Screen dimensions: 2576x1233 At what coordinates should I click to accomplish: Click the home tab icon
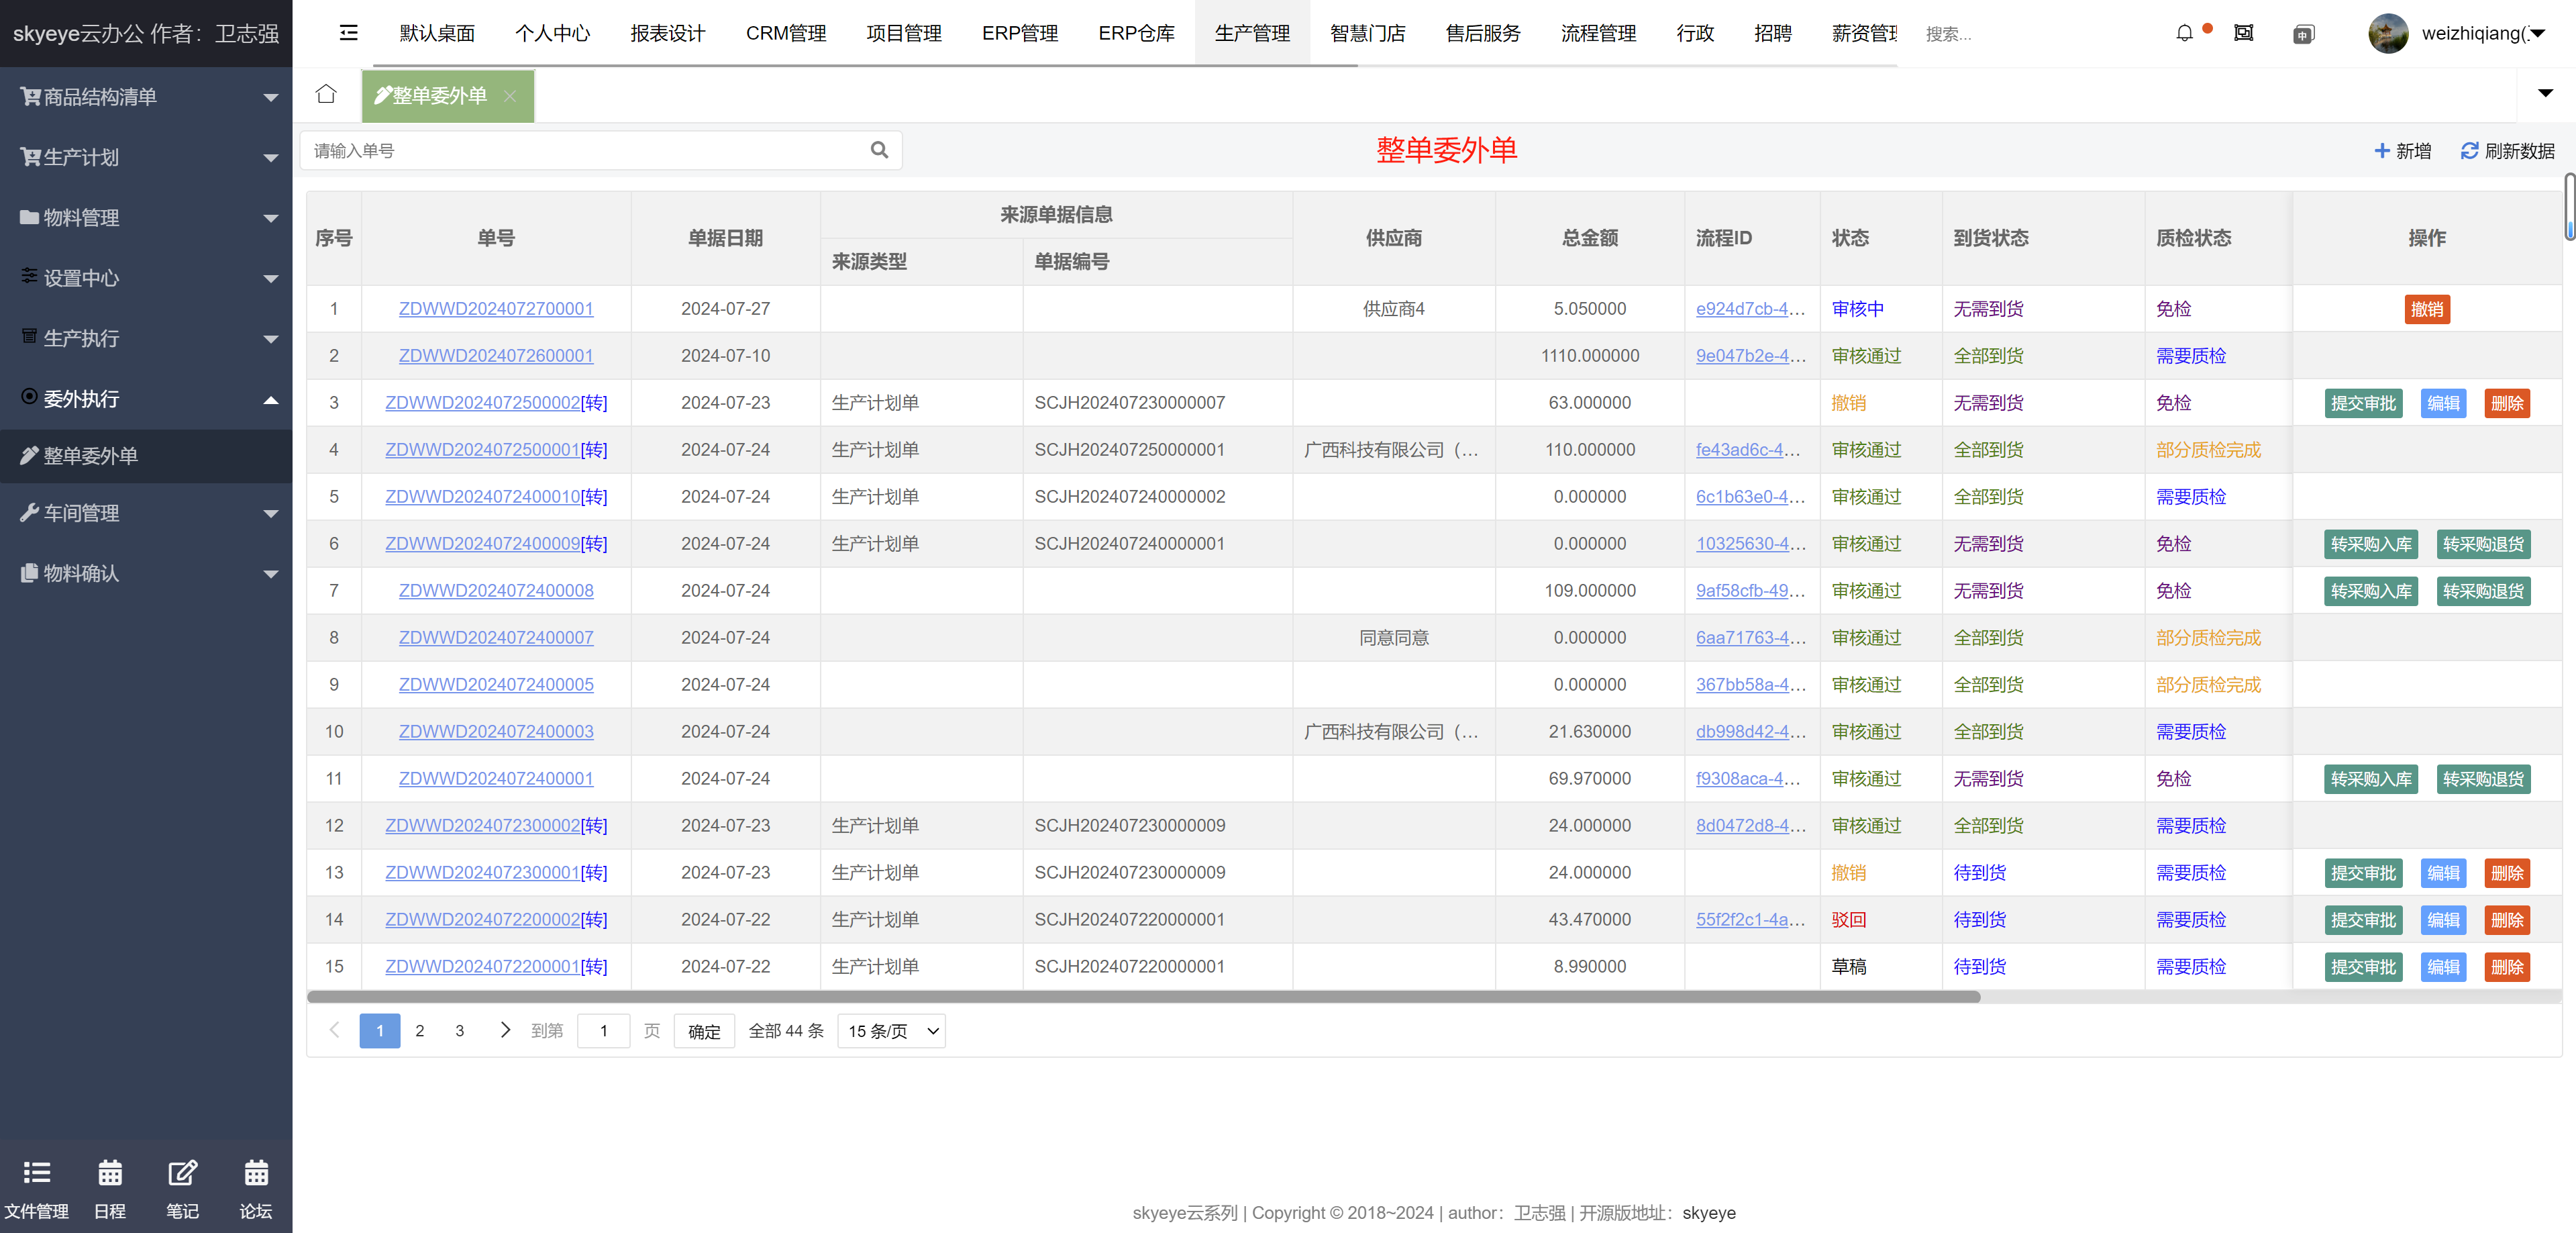click(326, 95)
